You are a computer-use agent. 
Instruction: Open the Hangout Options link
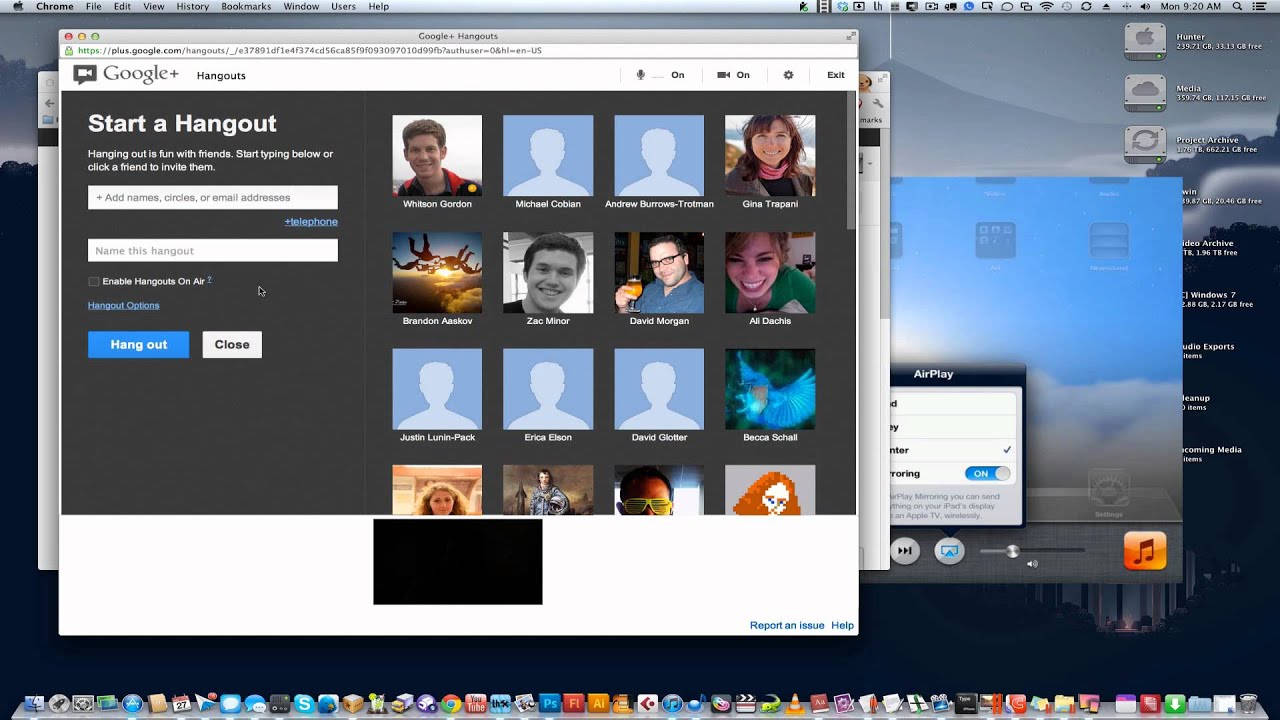click(x=123, y=305)
